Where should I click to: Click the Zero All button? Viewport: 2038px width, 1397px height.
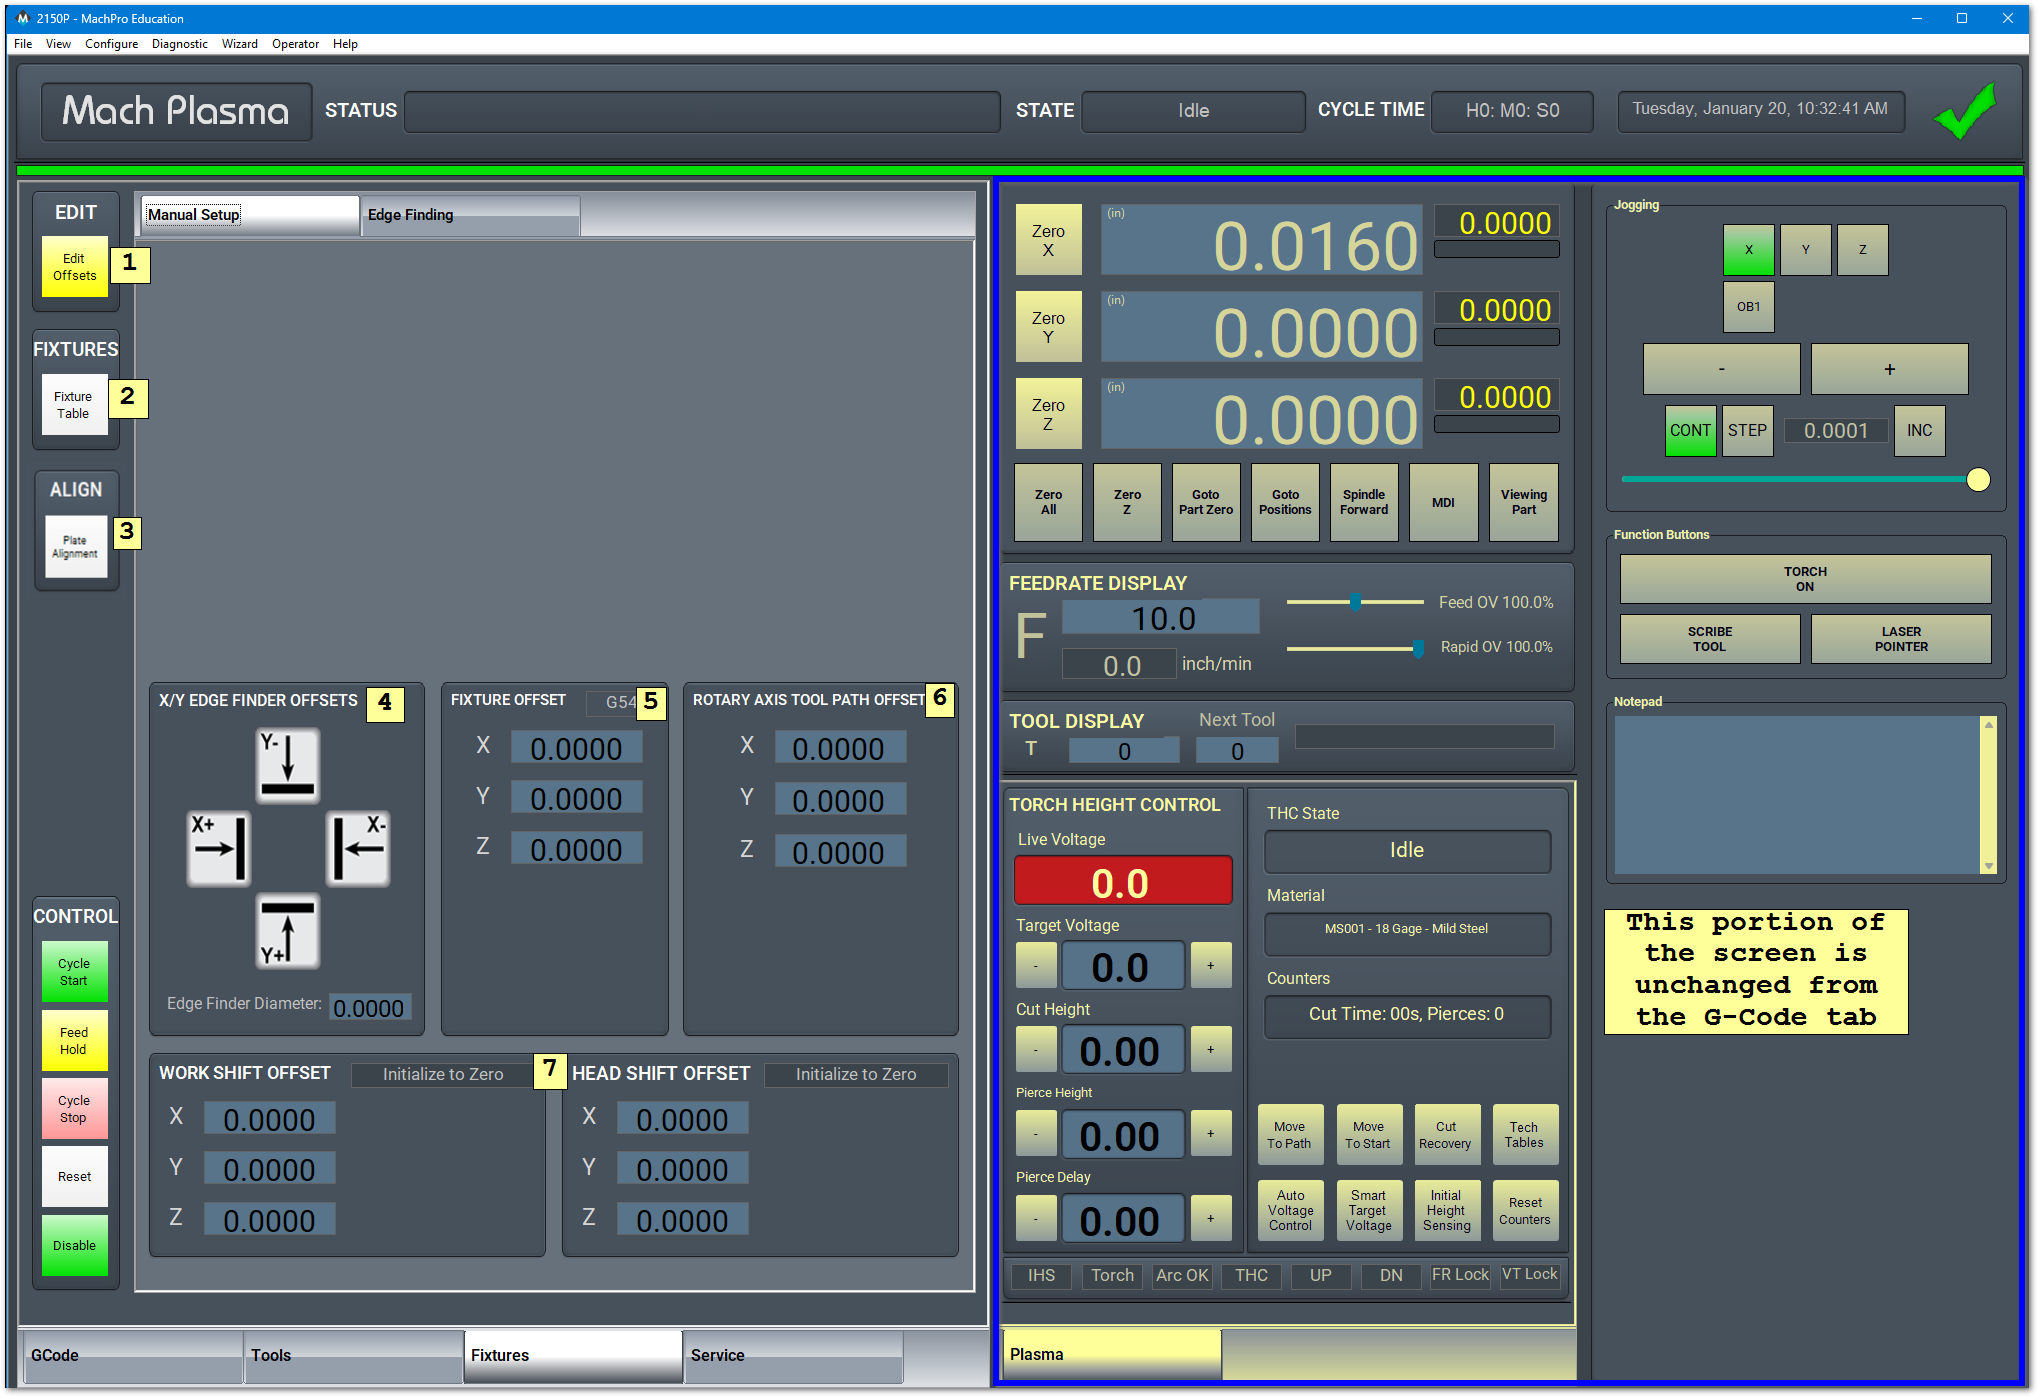(1048, 502)
